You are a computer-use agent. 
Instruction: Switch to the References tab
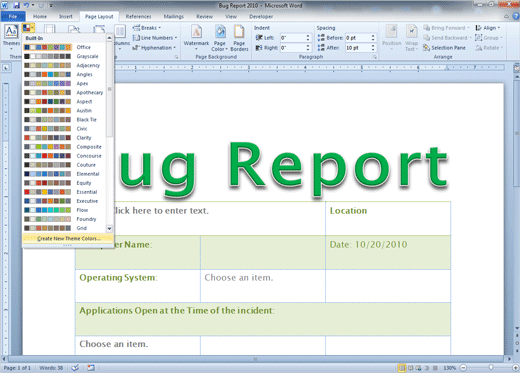138,16
